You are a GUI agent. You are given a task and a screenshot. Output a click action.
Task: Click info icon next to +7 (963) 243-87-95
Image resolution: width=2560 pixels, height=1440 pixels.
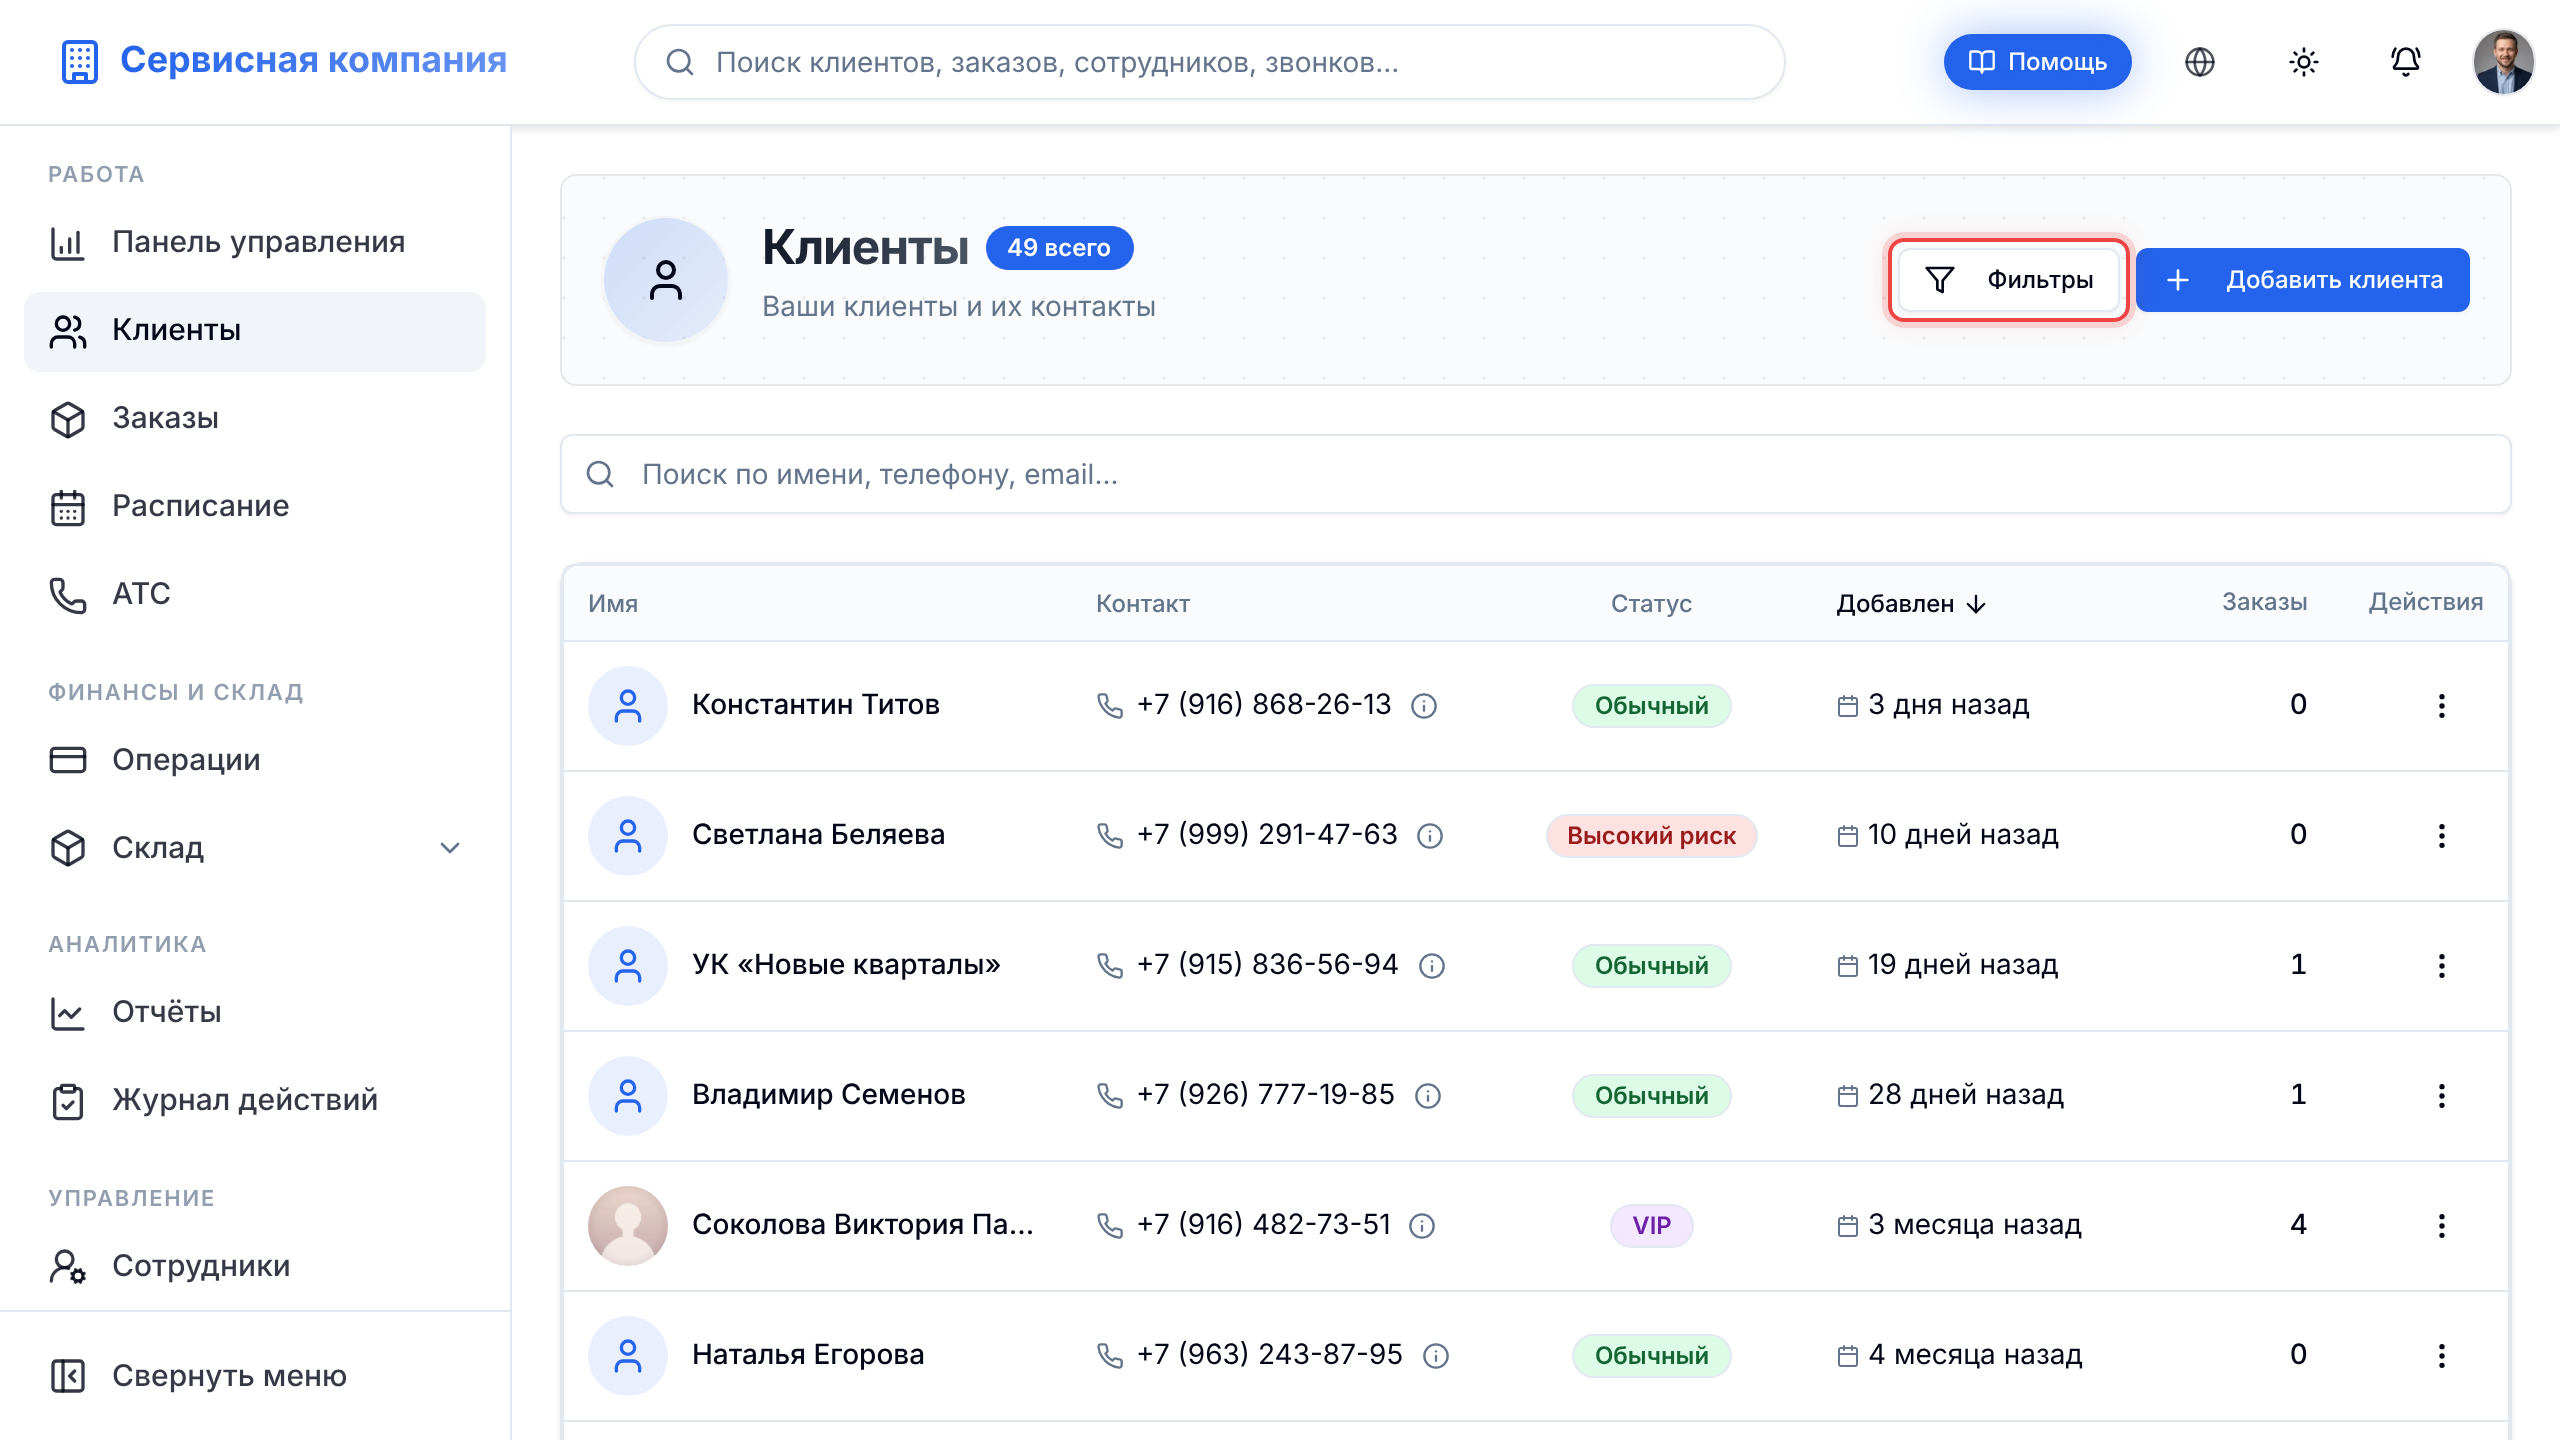(1436, 1356)
